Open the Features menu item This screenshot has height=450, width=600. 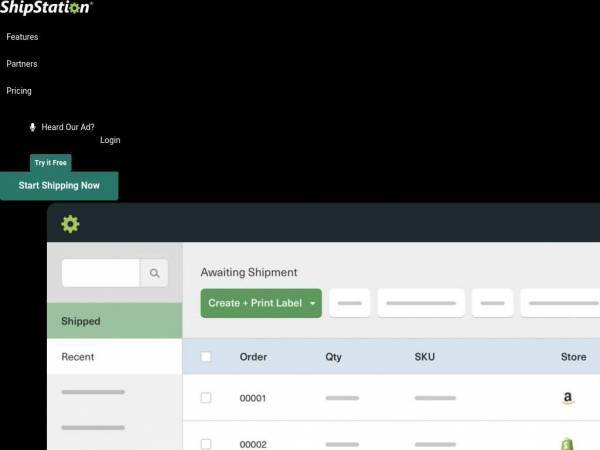[x=22, y=37]
